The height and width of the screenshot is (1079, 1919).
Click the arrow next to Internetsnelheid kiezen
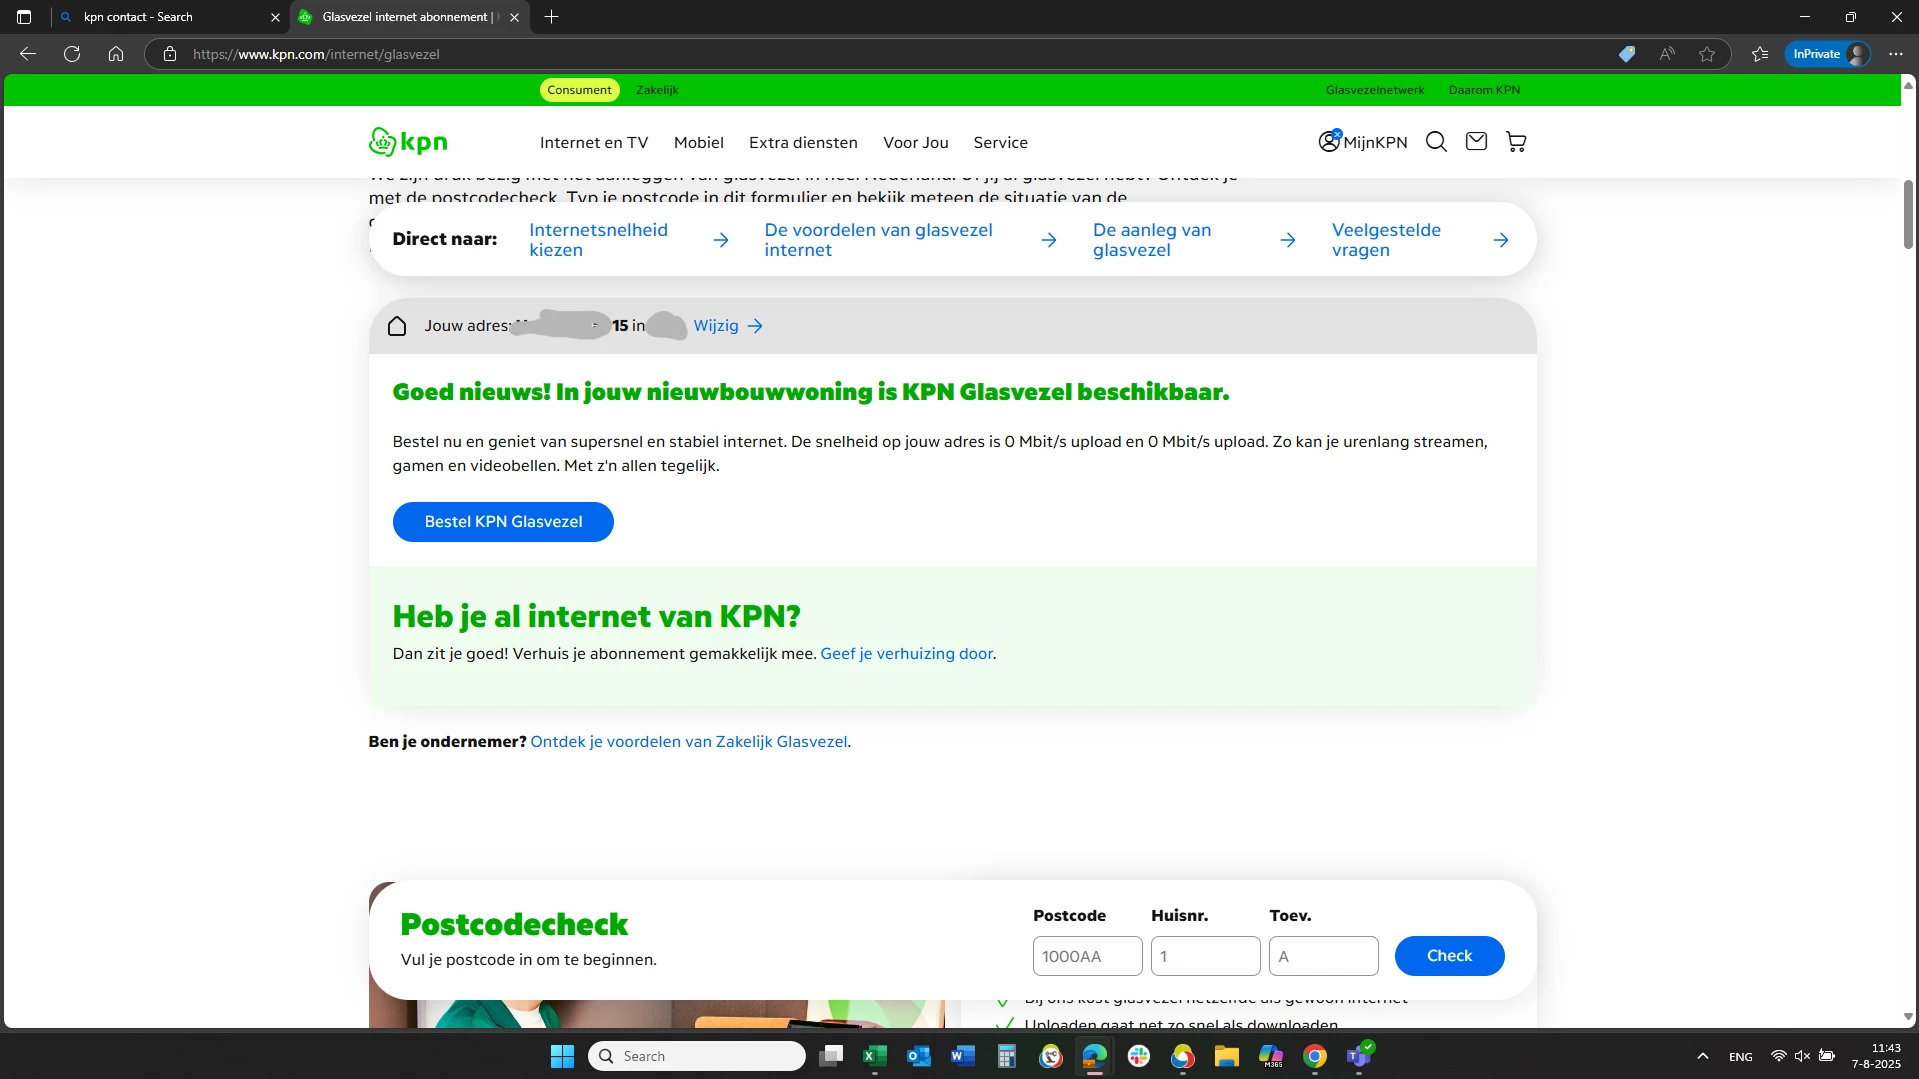[720, 240]
